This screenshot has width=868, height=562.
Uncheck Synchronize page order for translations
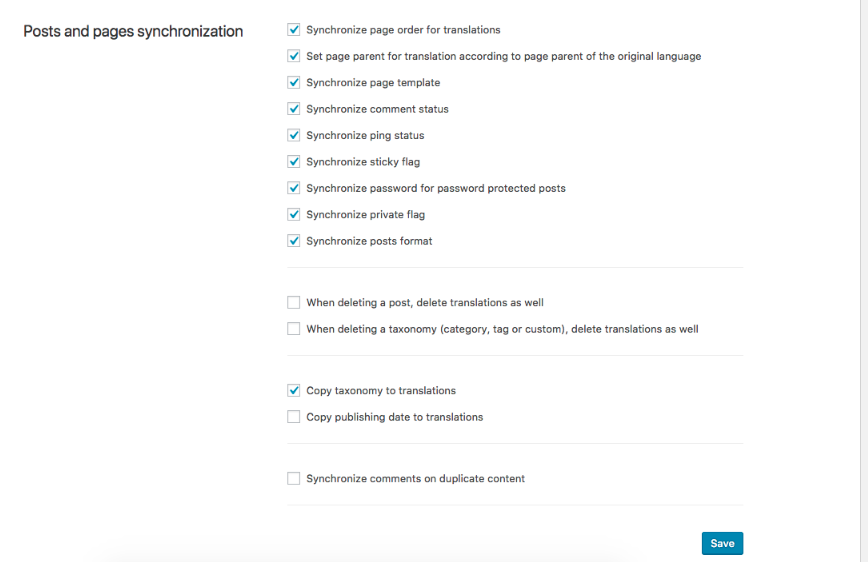(294, 30)
